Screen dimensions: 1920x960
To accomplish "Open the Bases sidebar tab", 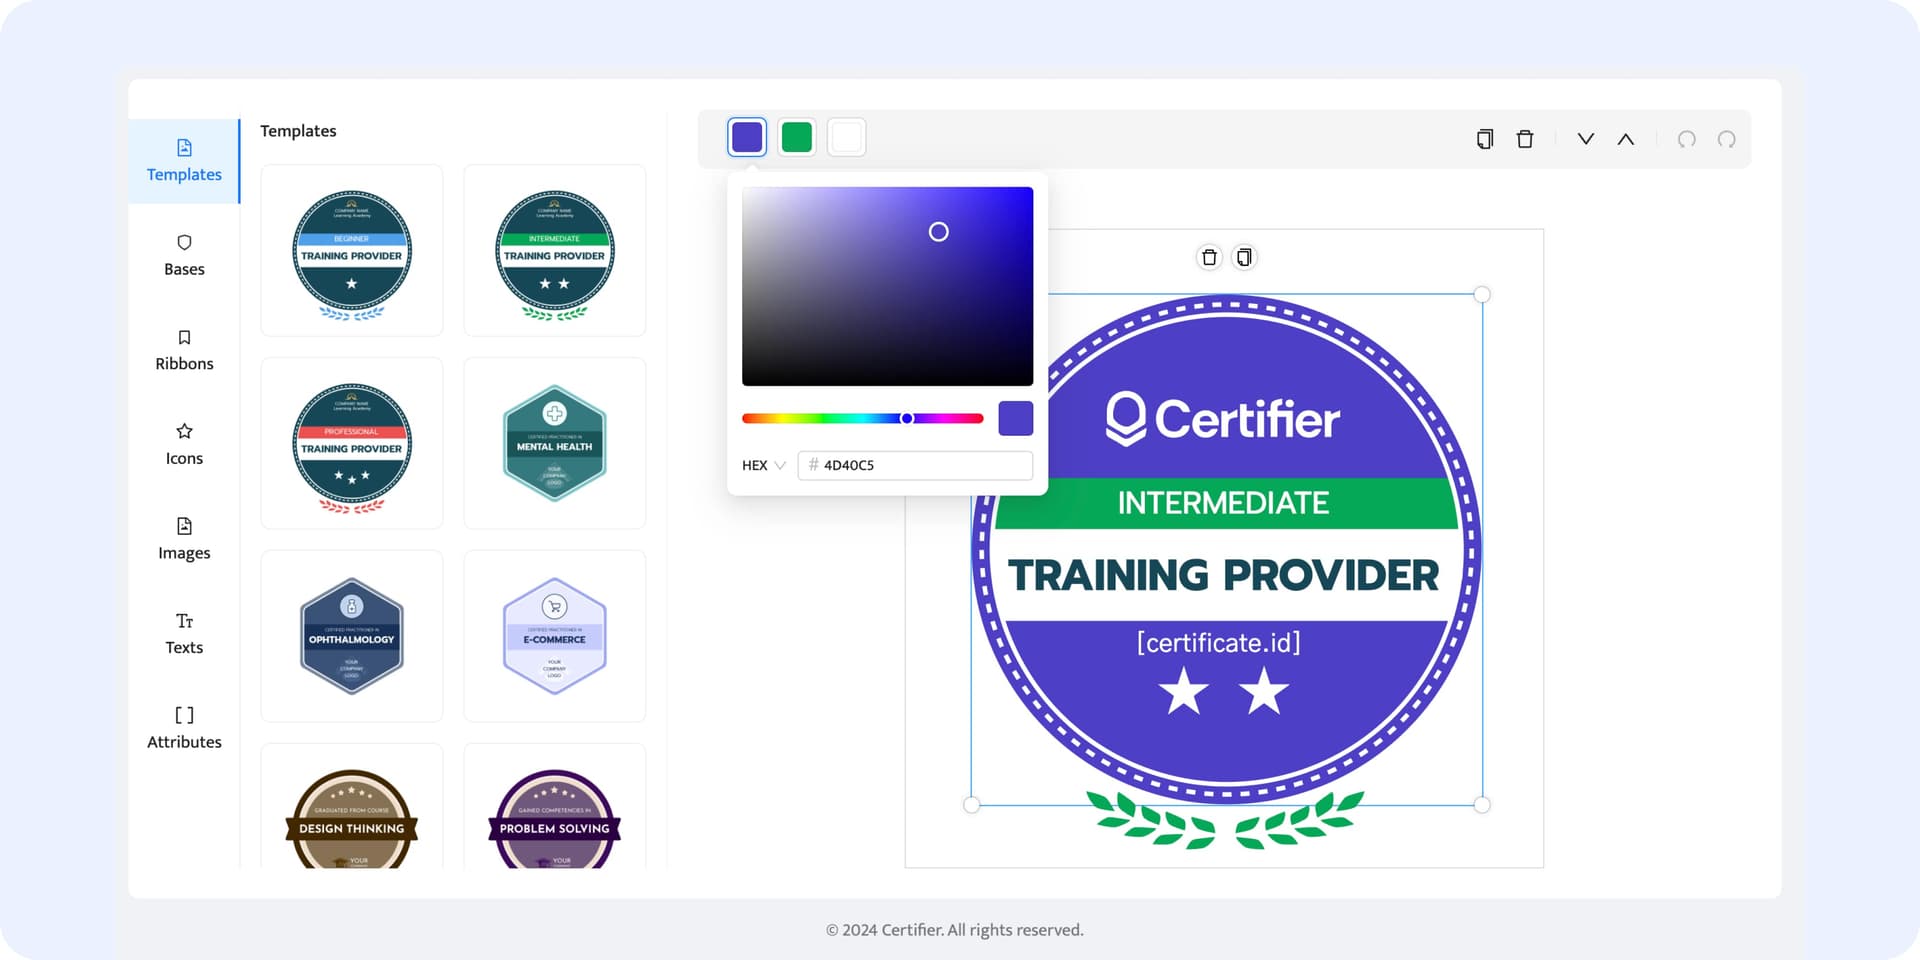I will pos(184,256).
